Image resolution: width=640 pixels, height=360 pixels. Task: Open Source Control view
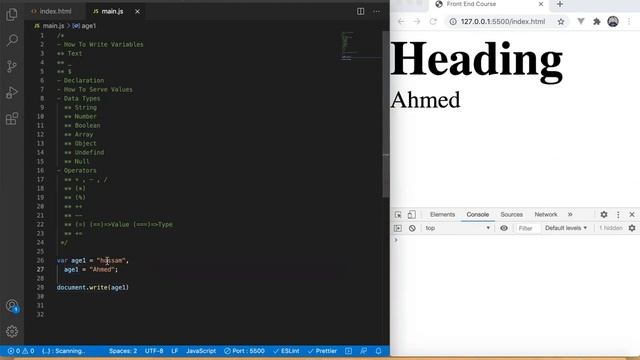(12, 66)
